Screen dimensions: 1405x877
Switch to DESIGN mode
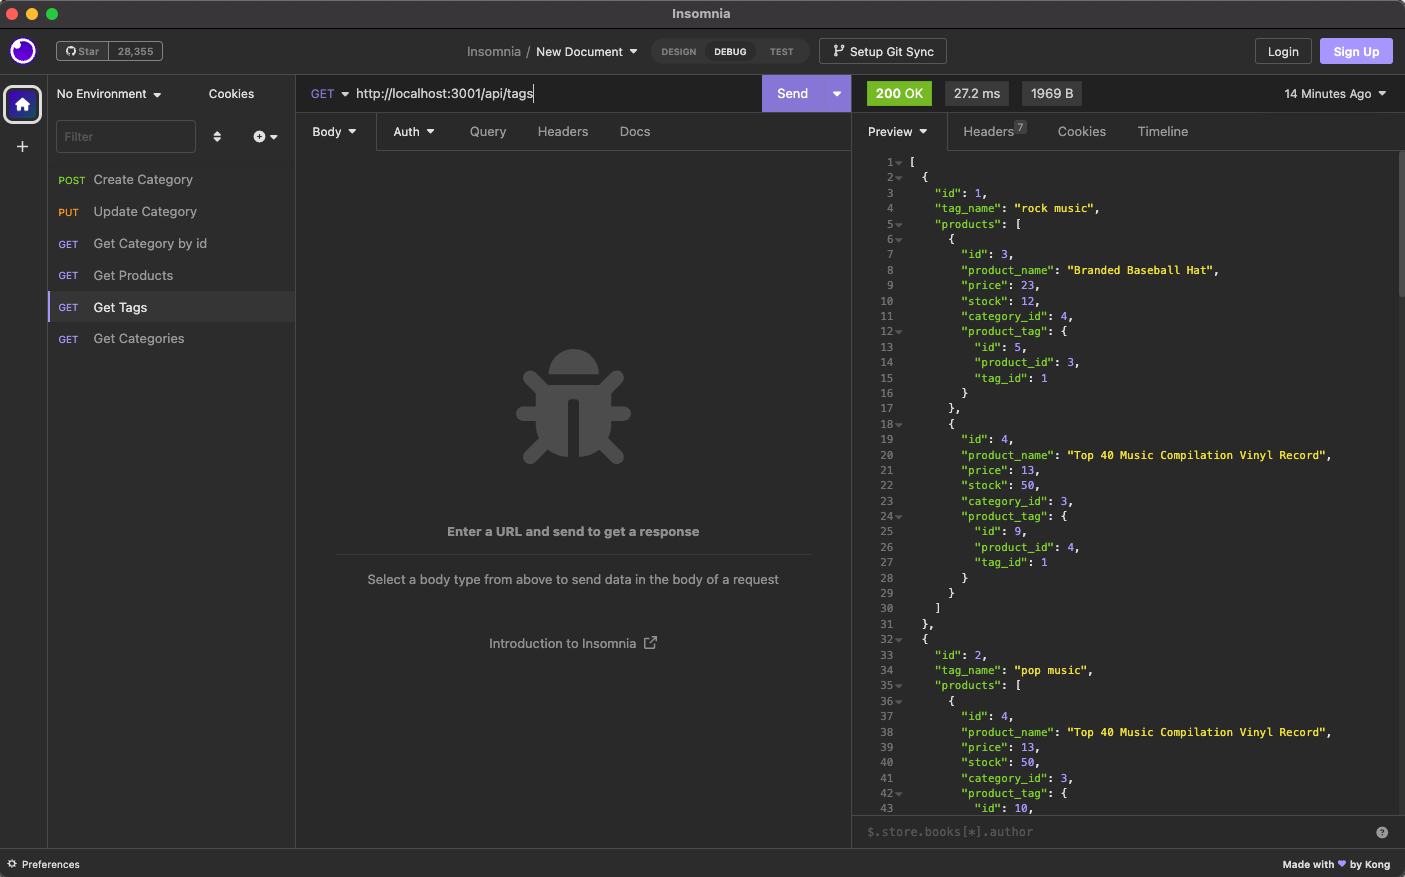(677, 51)
